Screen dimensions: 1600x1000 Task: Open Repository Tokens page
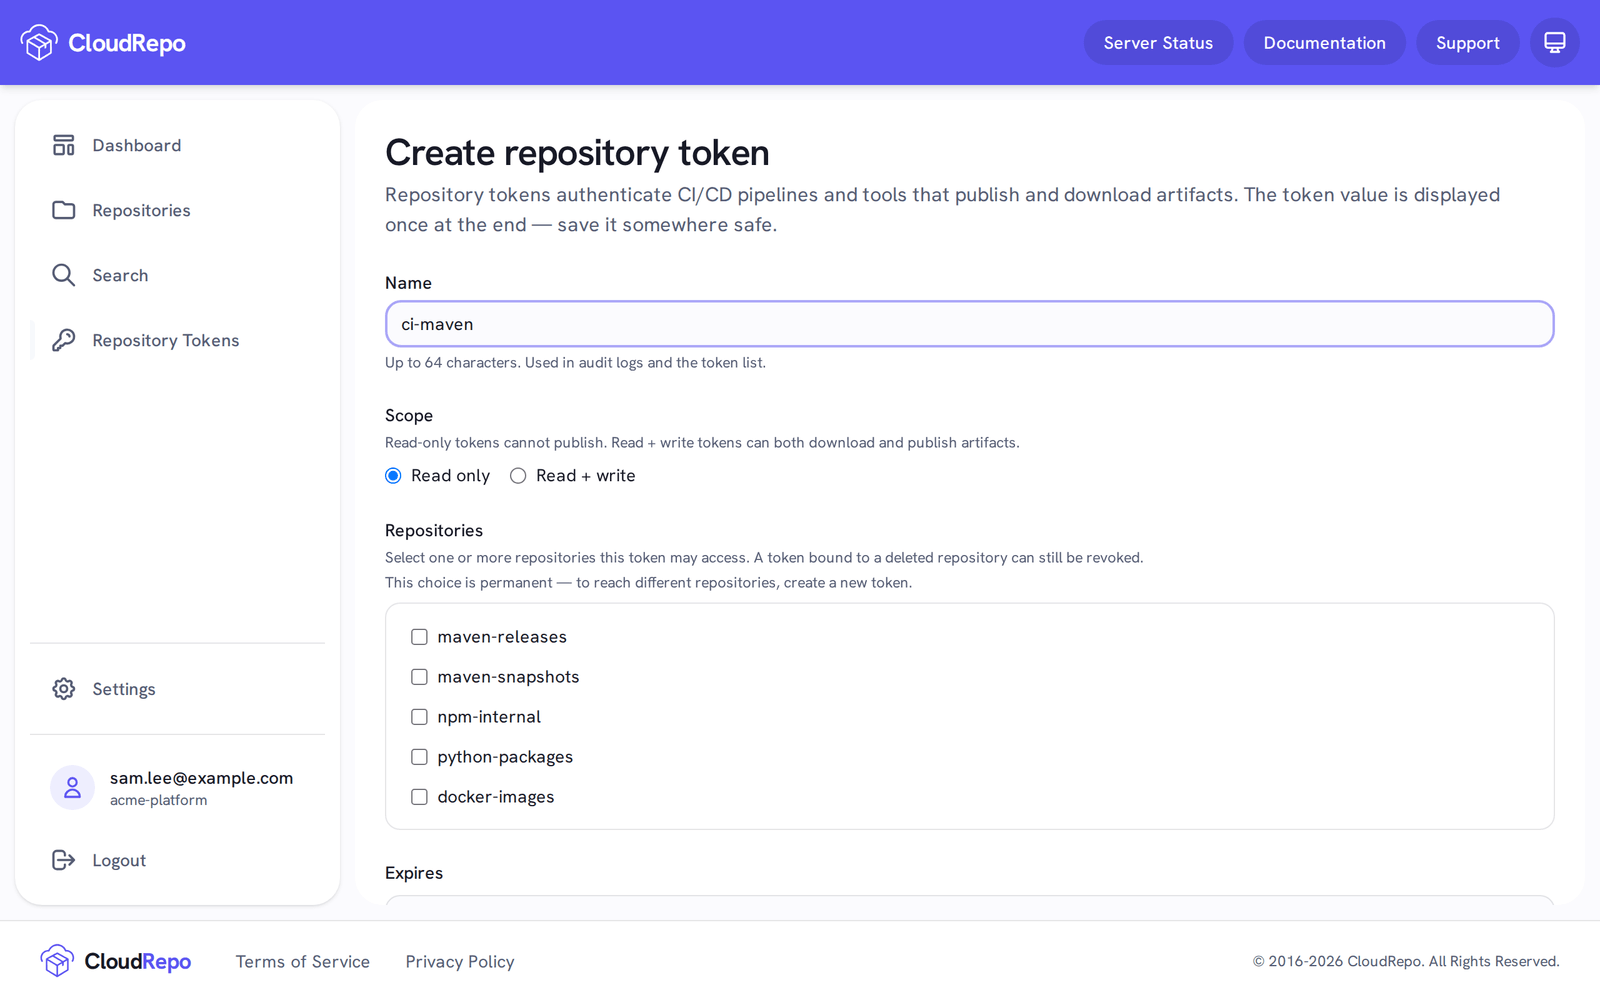click(177, 340)
